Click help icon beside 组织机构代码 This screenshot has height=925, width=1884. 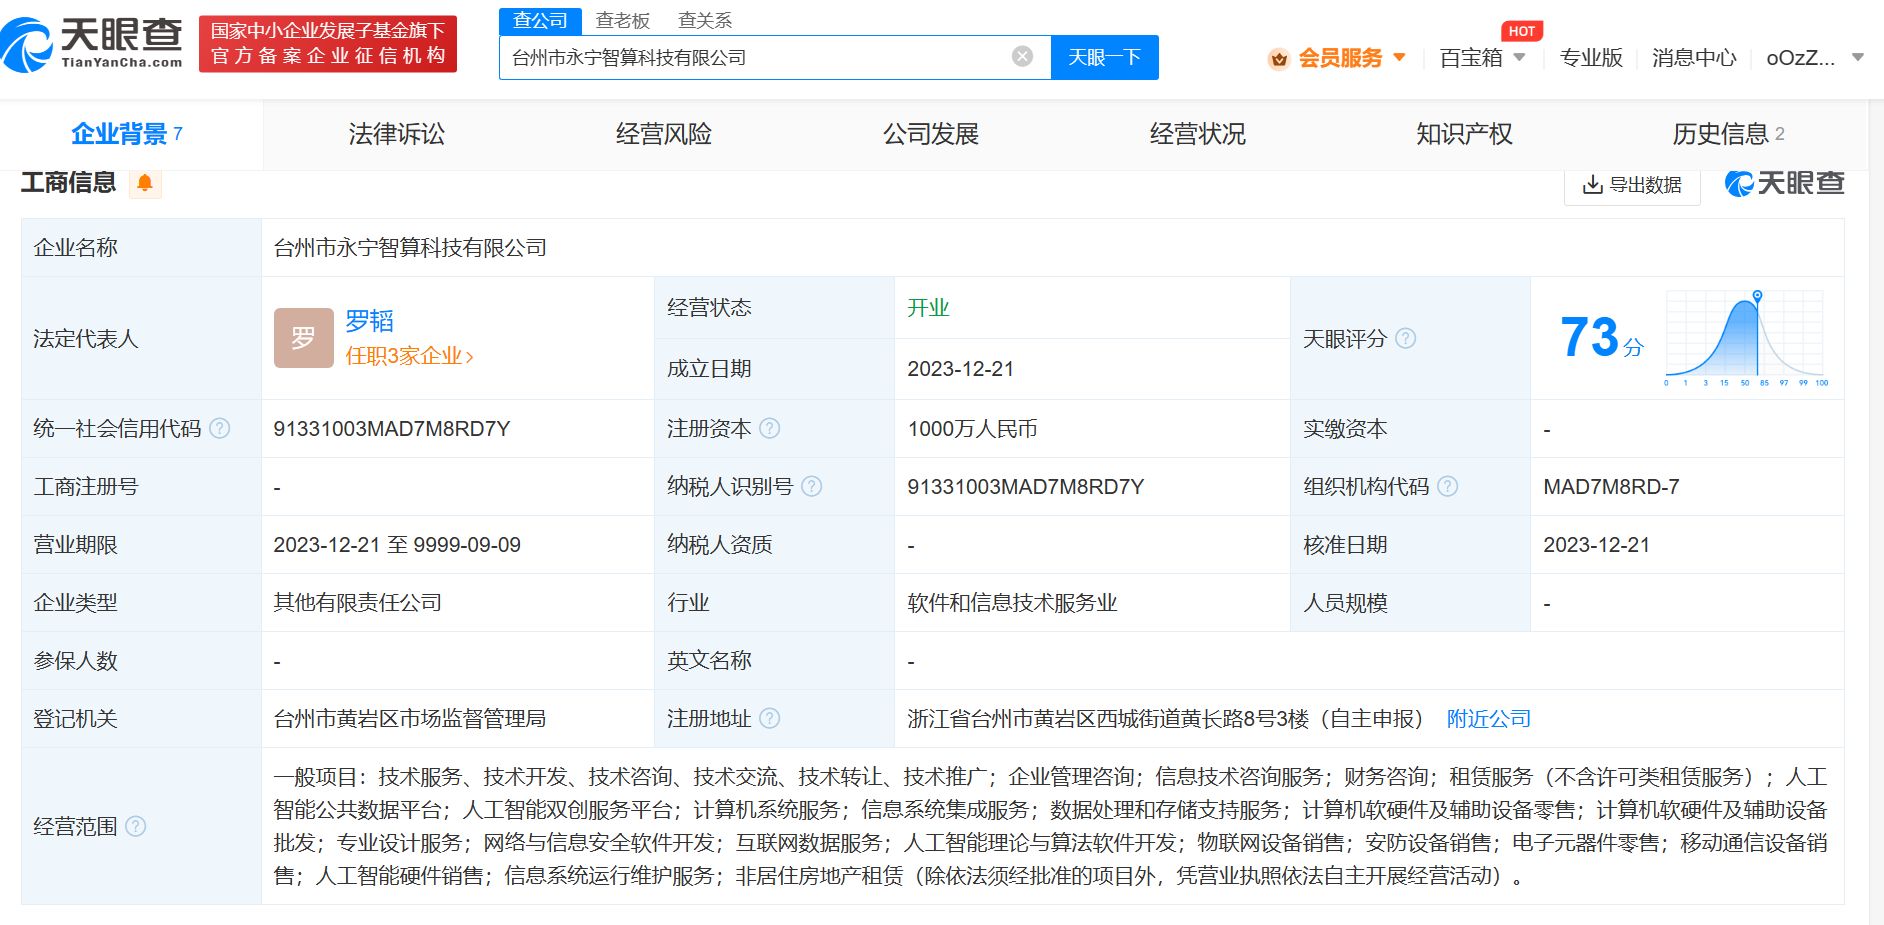(x=1447, y=486)
